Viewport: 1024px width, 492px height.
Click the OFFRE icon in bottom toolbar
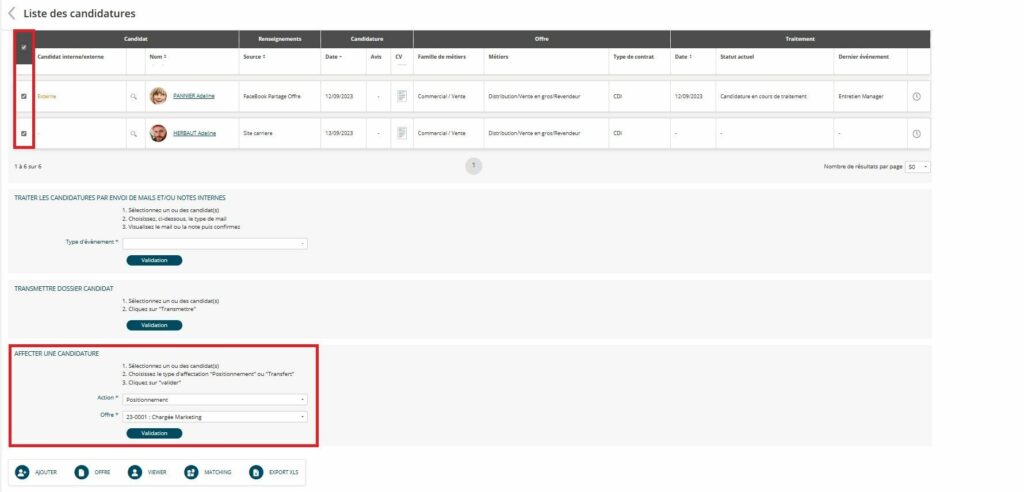point(82,472)
